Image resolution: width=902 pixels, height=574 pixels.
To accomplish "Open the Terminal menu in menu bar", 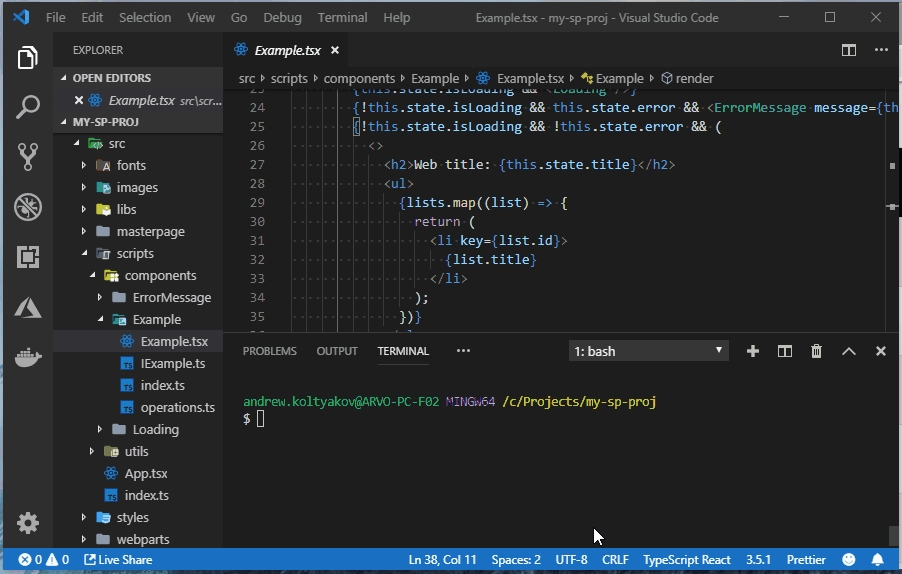I will 342,17.
